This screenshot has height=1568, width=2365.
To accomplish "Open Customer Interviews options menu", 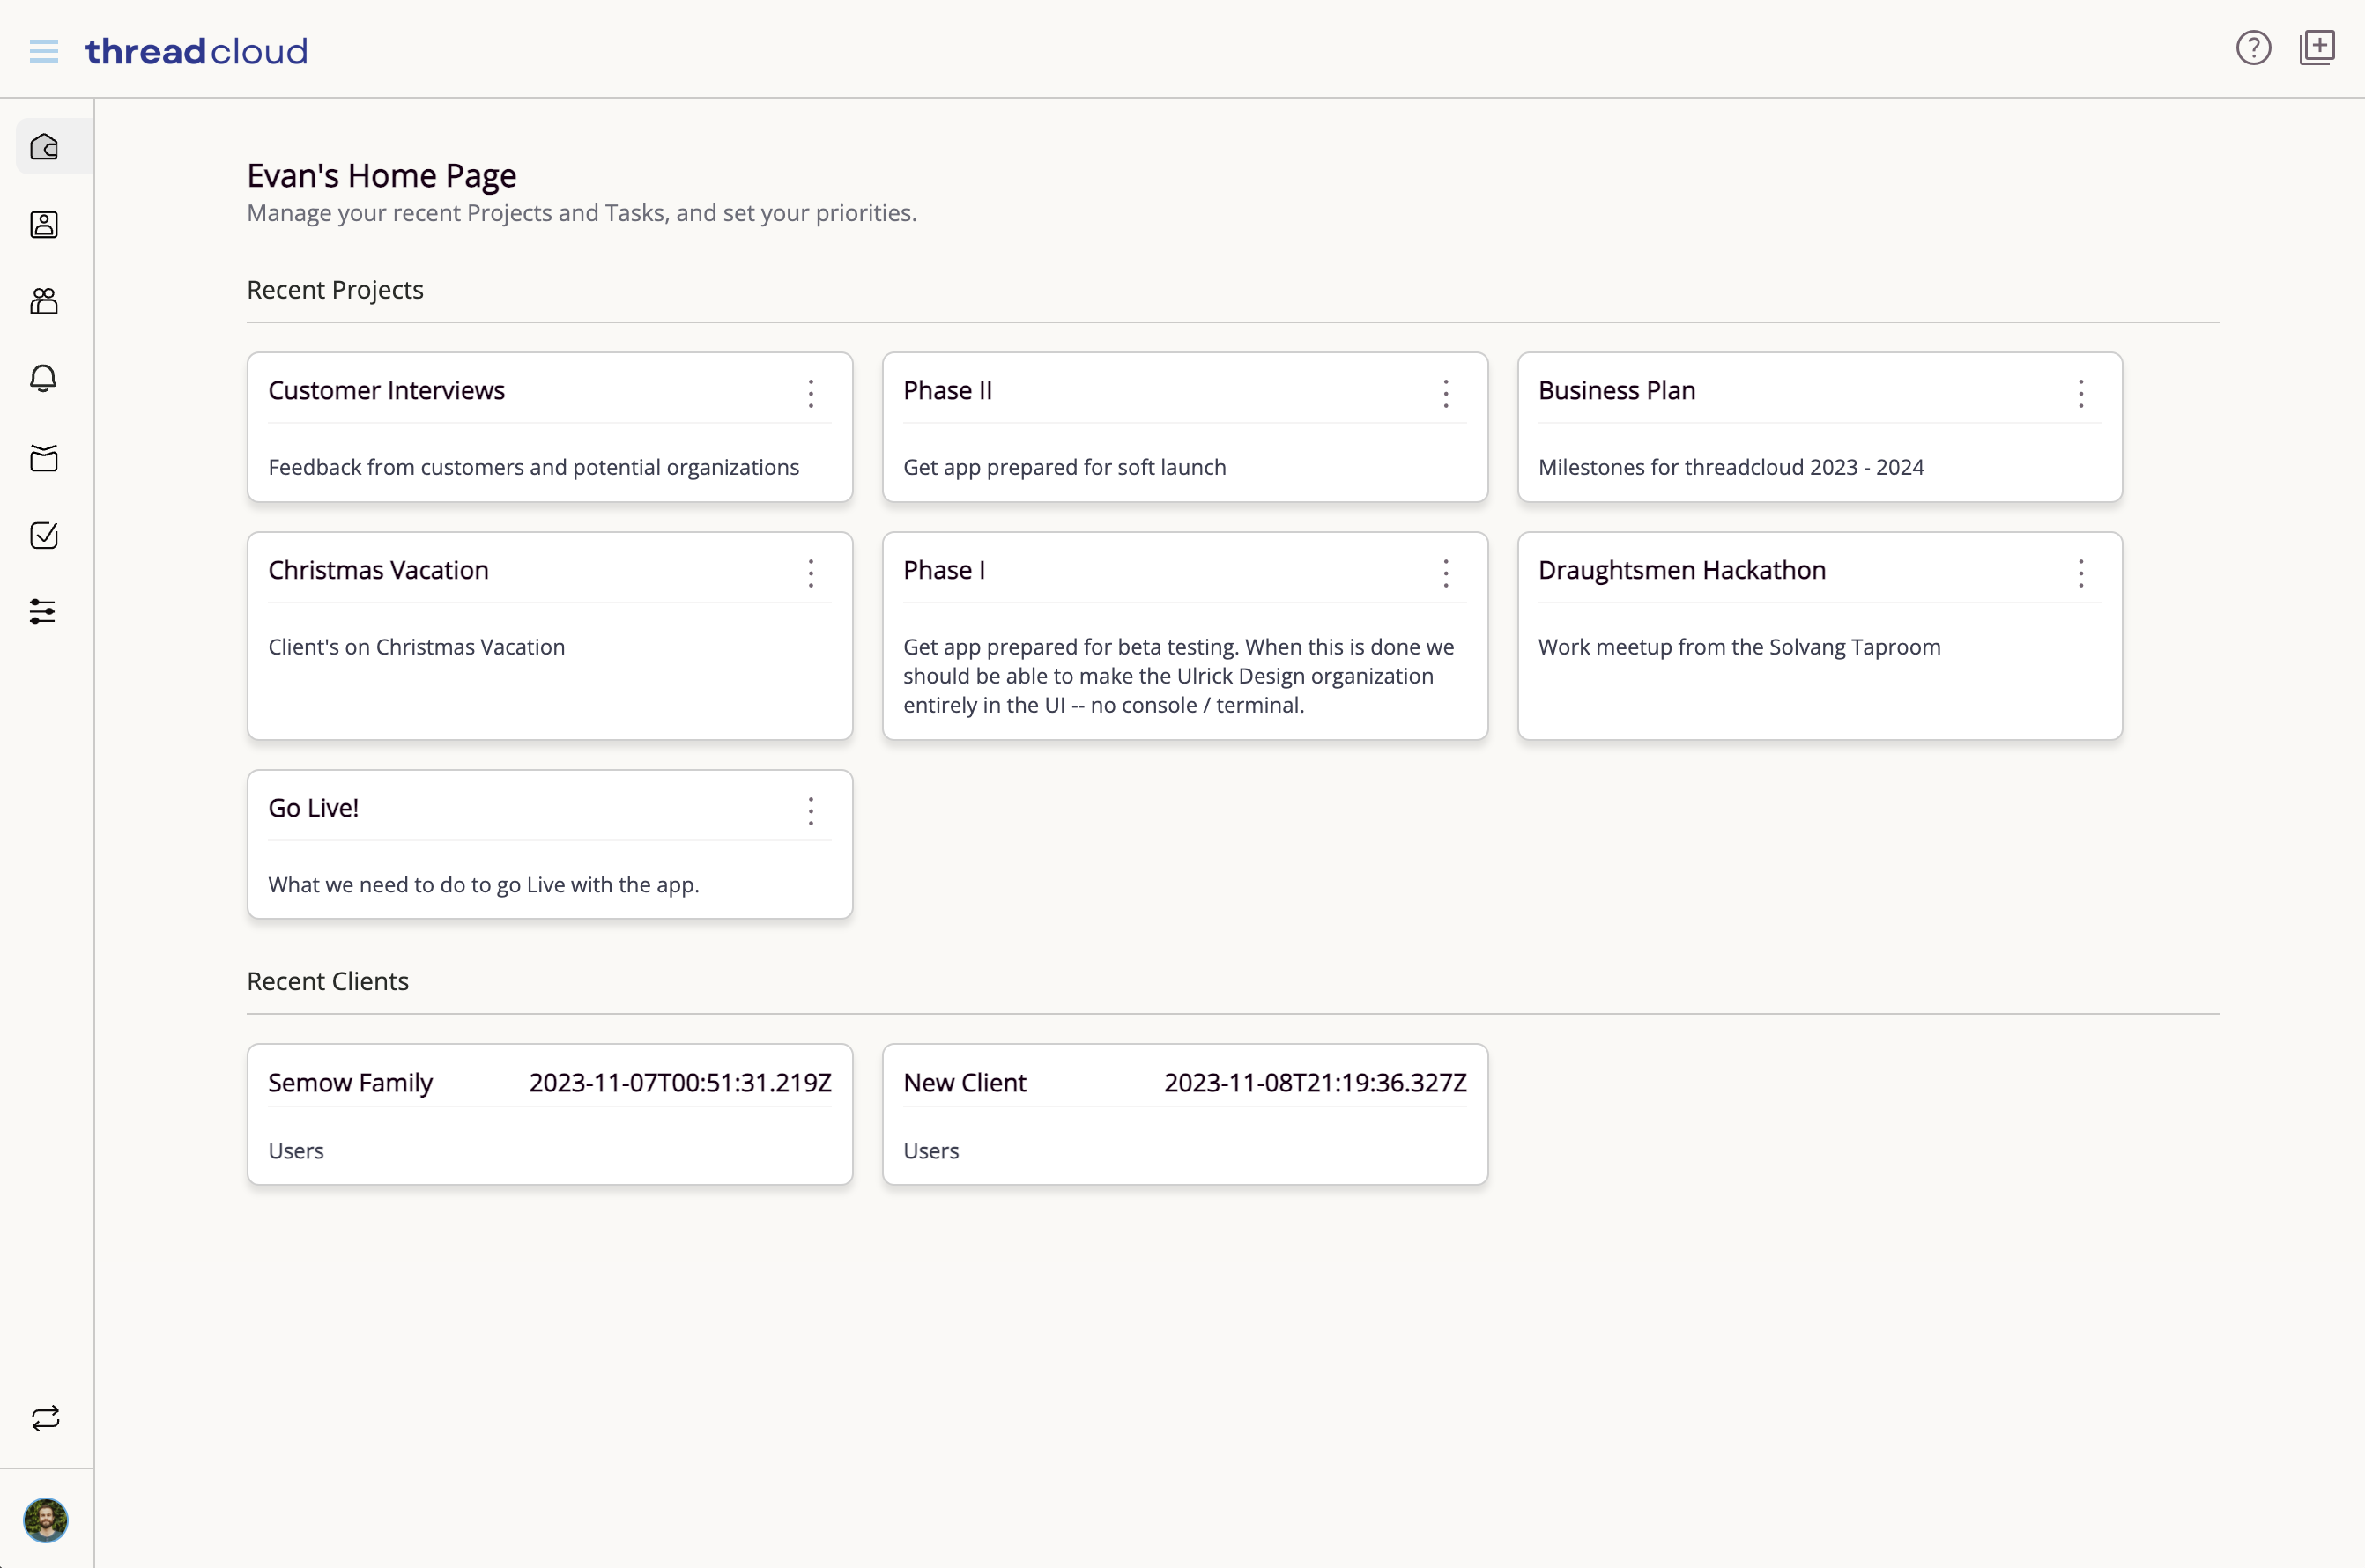I will [x=811, y=393].
